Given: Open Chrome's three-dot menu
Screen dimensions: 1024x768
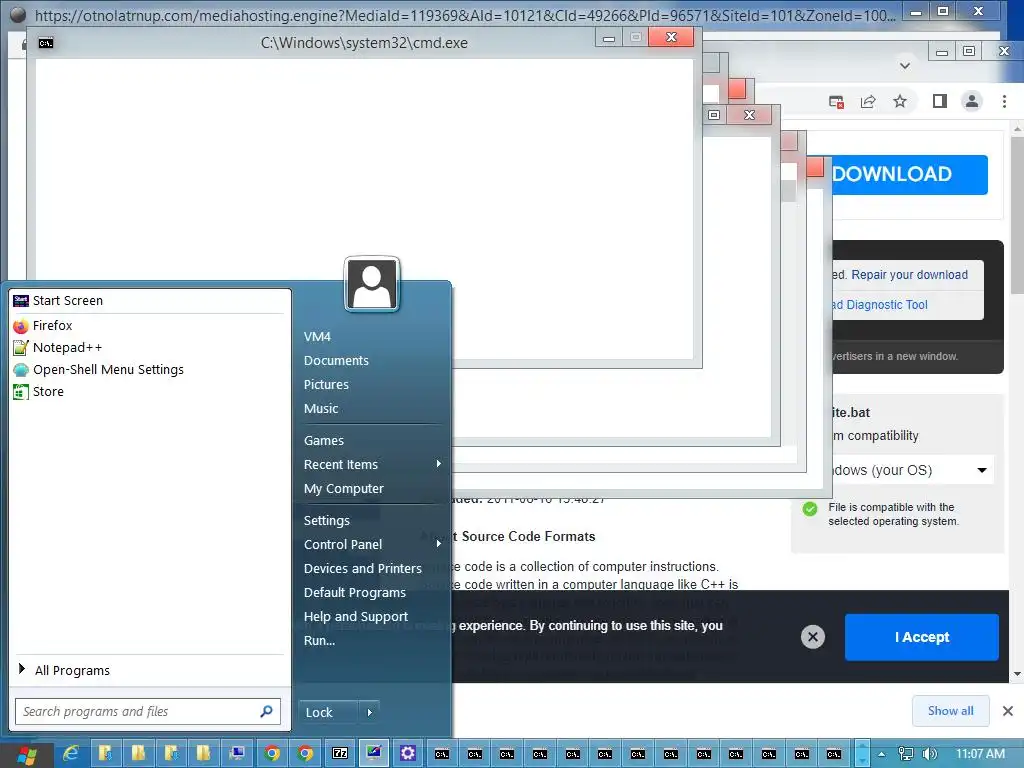Looking at the screenshot, I should click(x=1004, y=101).
